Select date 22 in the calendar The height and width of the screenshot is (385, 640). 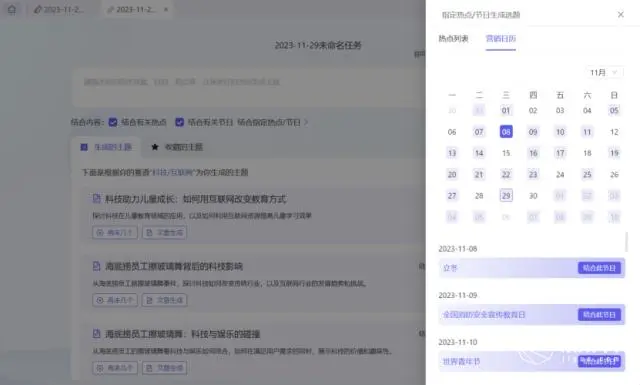[506, 174]
